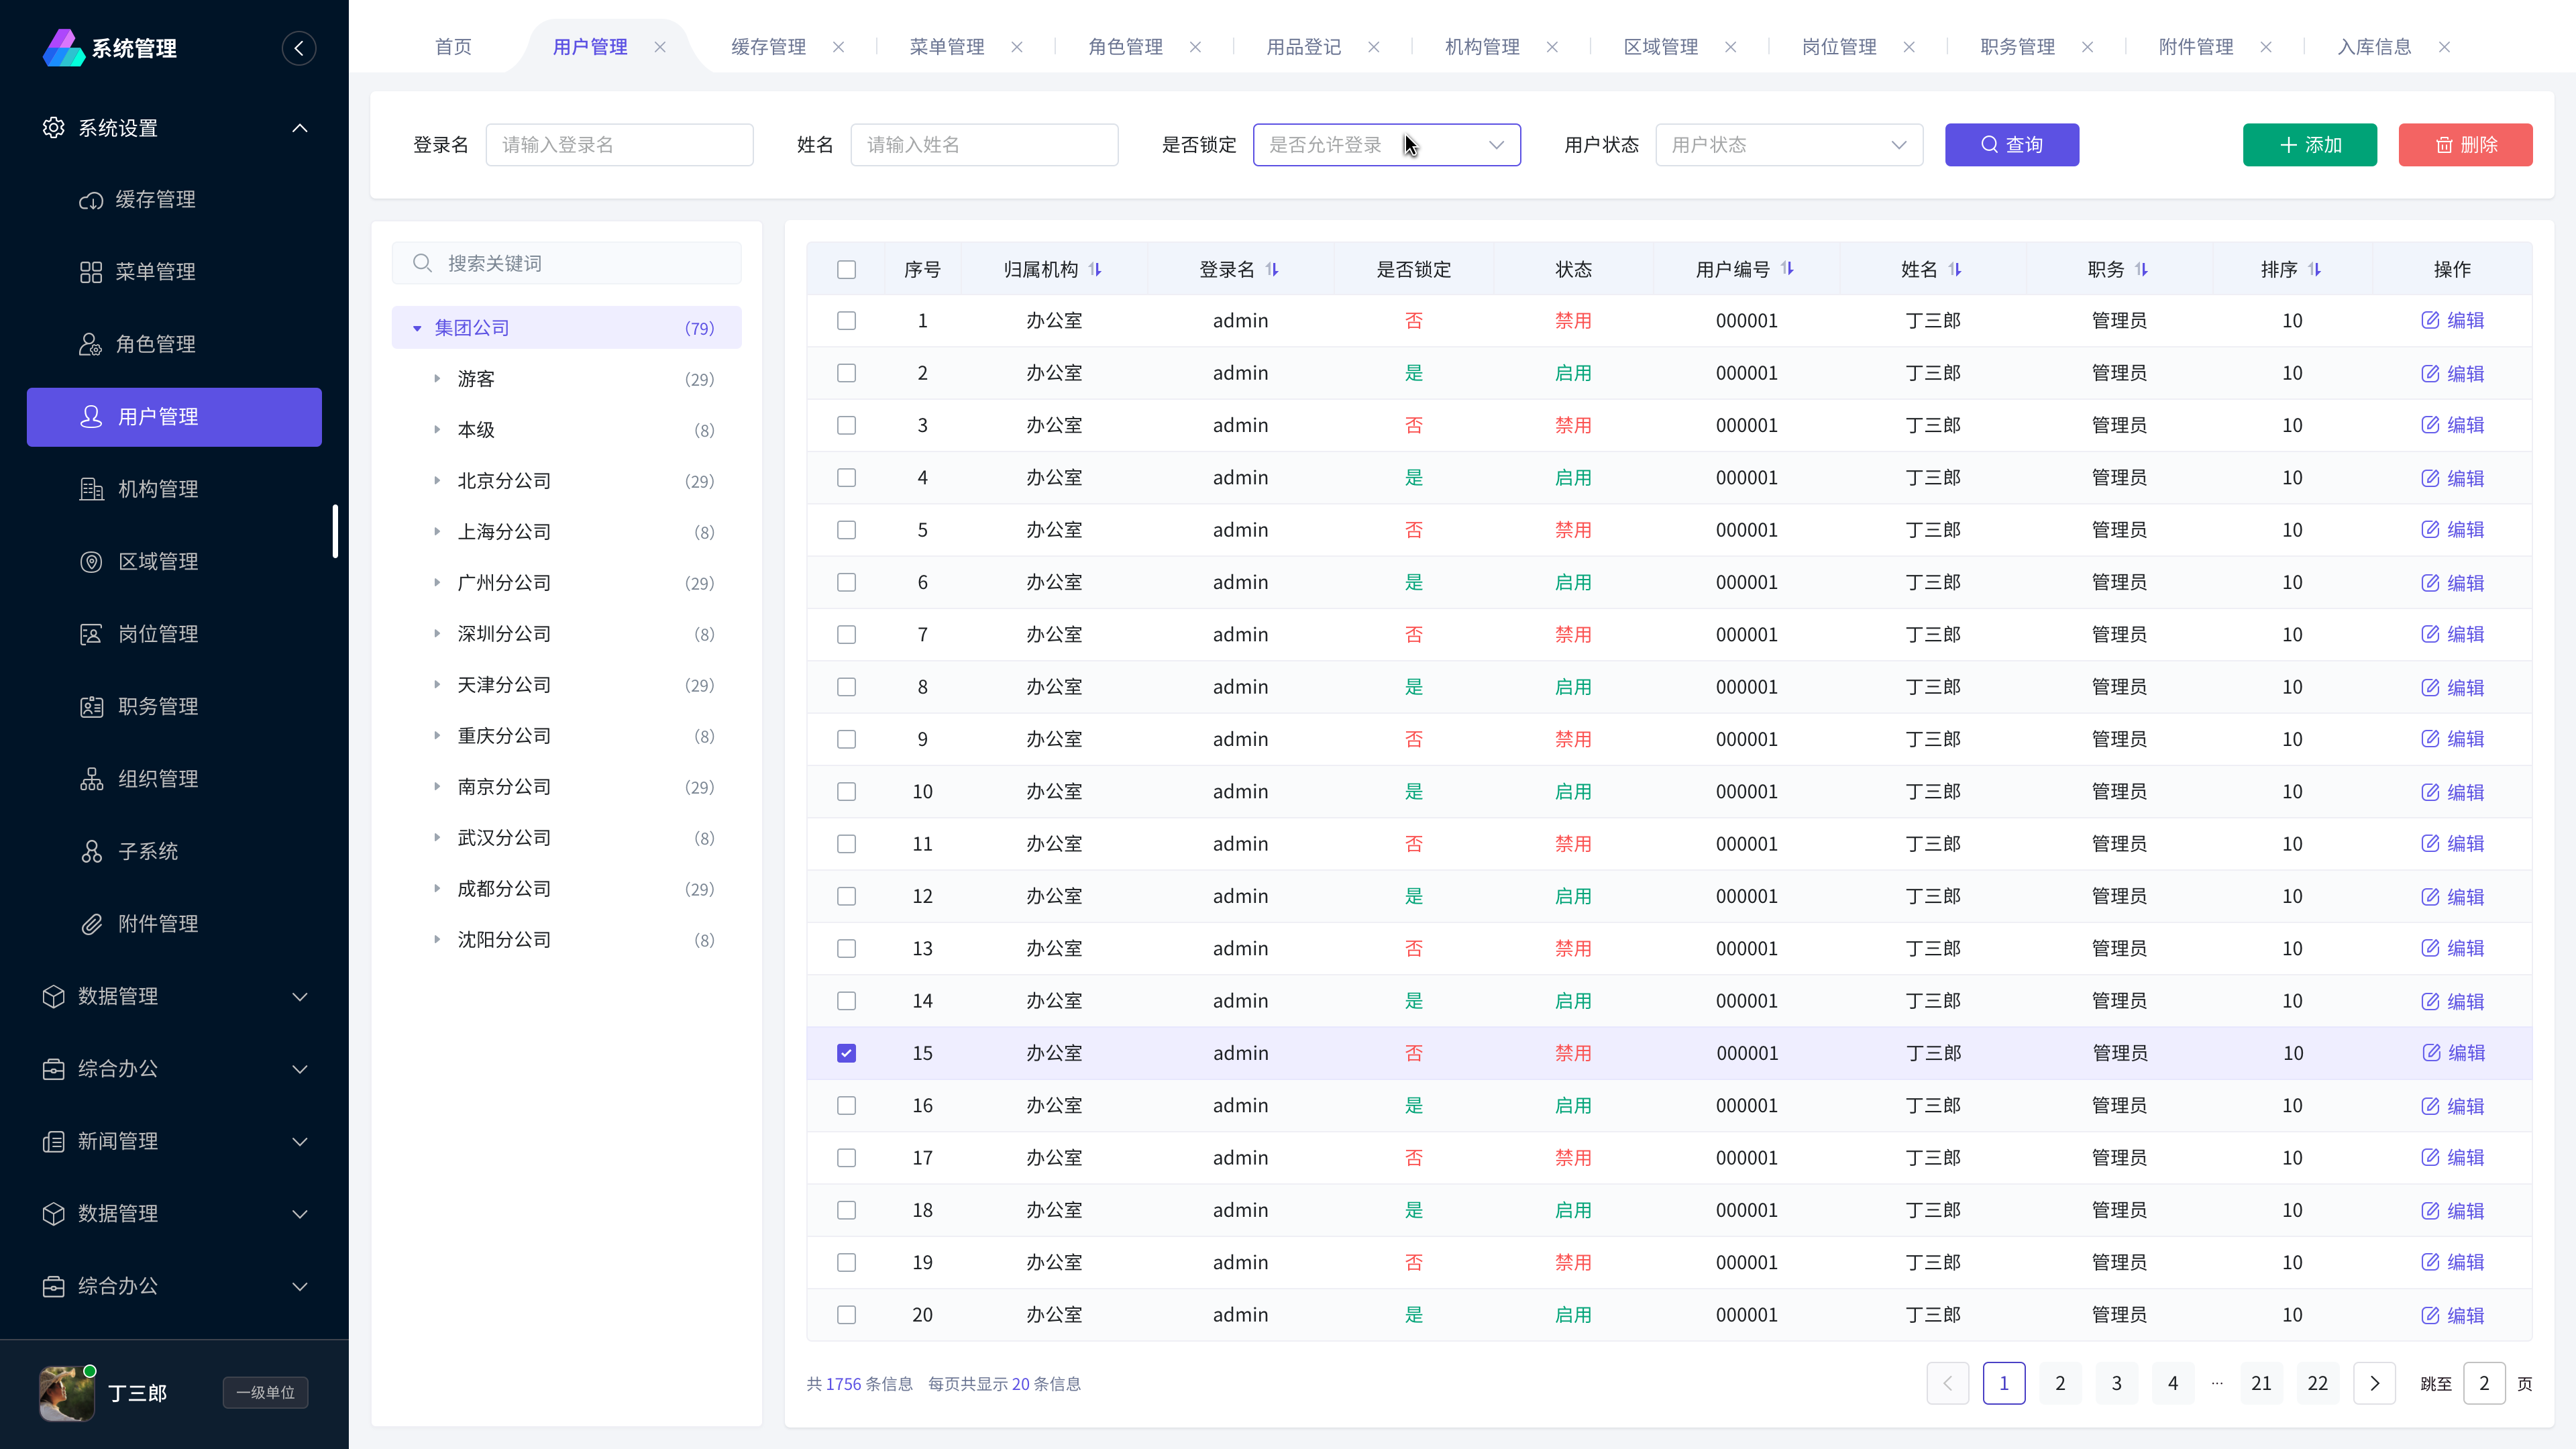
Task: Uncheck the checkbox for row 15
Action: tap(846, 1053)
